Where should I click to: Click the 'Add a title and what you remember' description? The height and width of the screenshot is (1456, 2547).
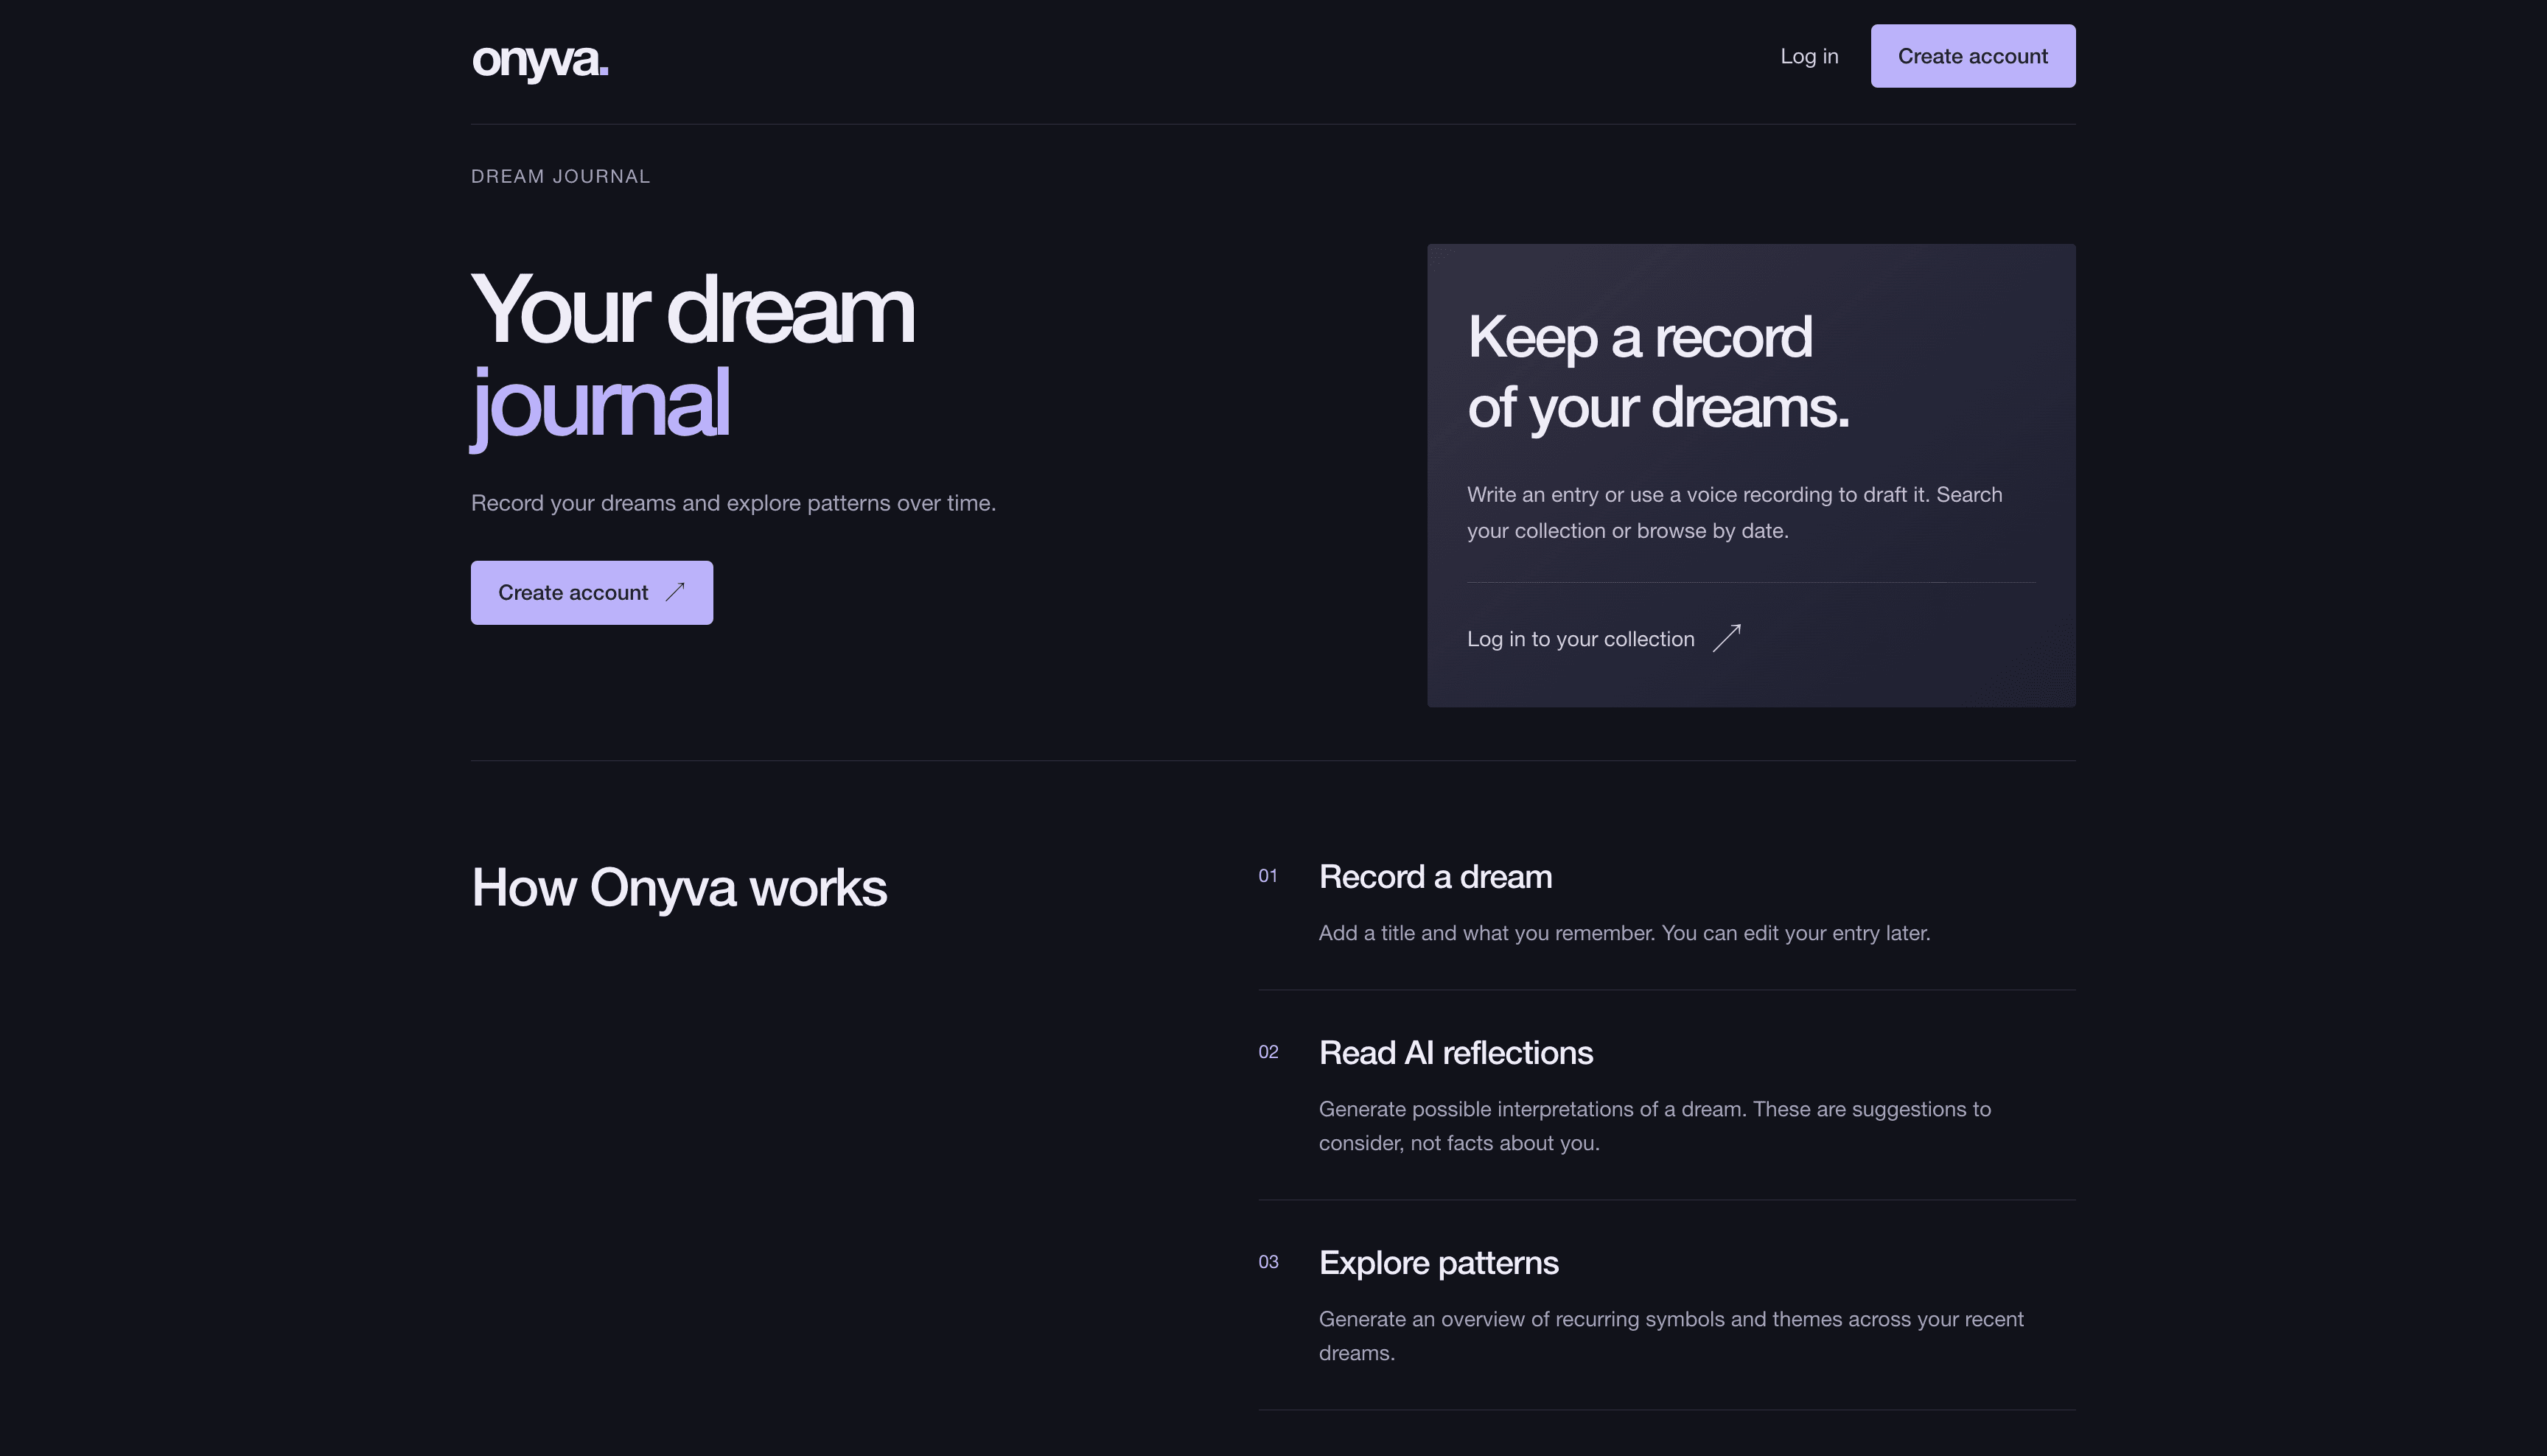[1624, 933]
